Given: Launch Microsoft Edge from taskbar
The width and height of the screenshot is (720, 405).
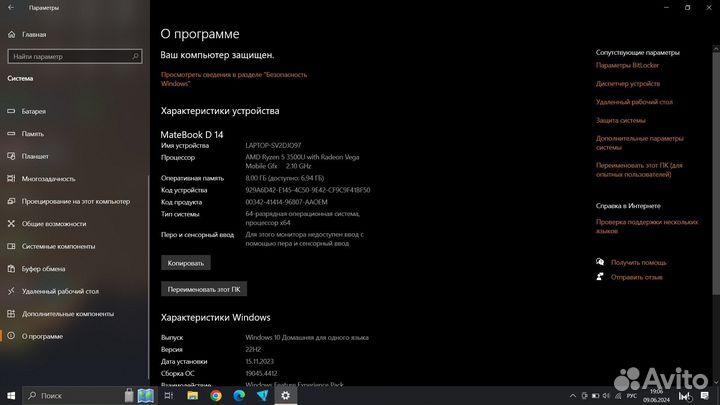Looking at the screenshot, I should (x=239, y=395).
